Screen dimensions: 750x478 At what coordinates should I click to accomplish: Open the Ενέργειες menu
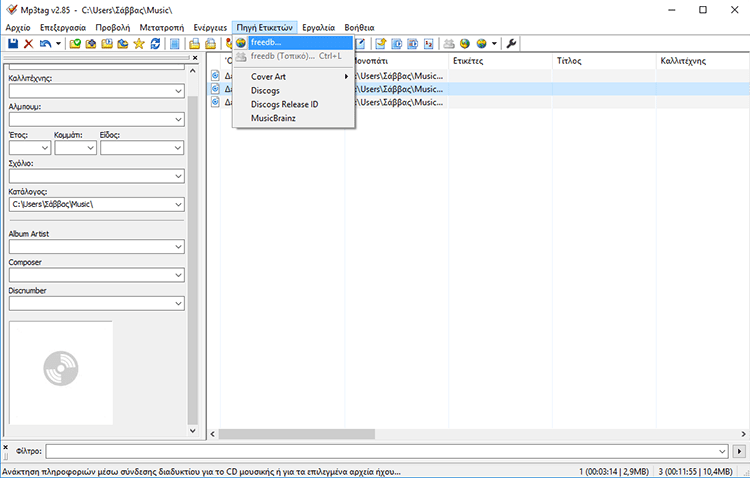[x=210, y=27]
